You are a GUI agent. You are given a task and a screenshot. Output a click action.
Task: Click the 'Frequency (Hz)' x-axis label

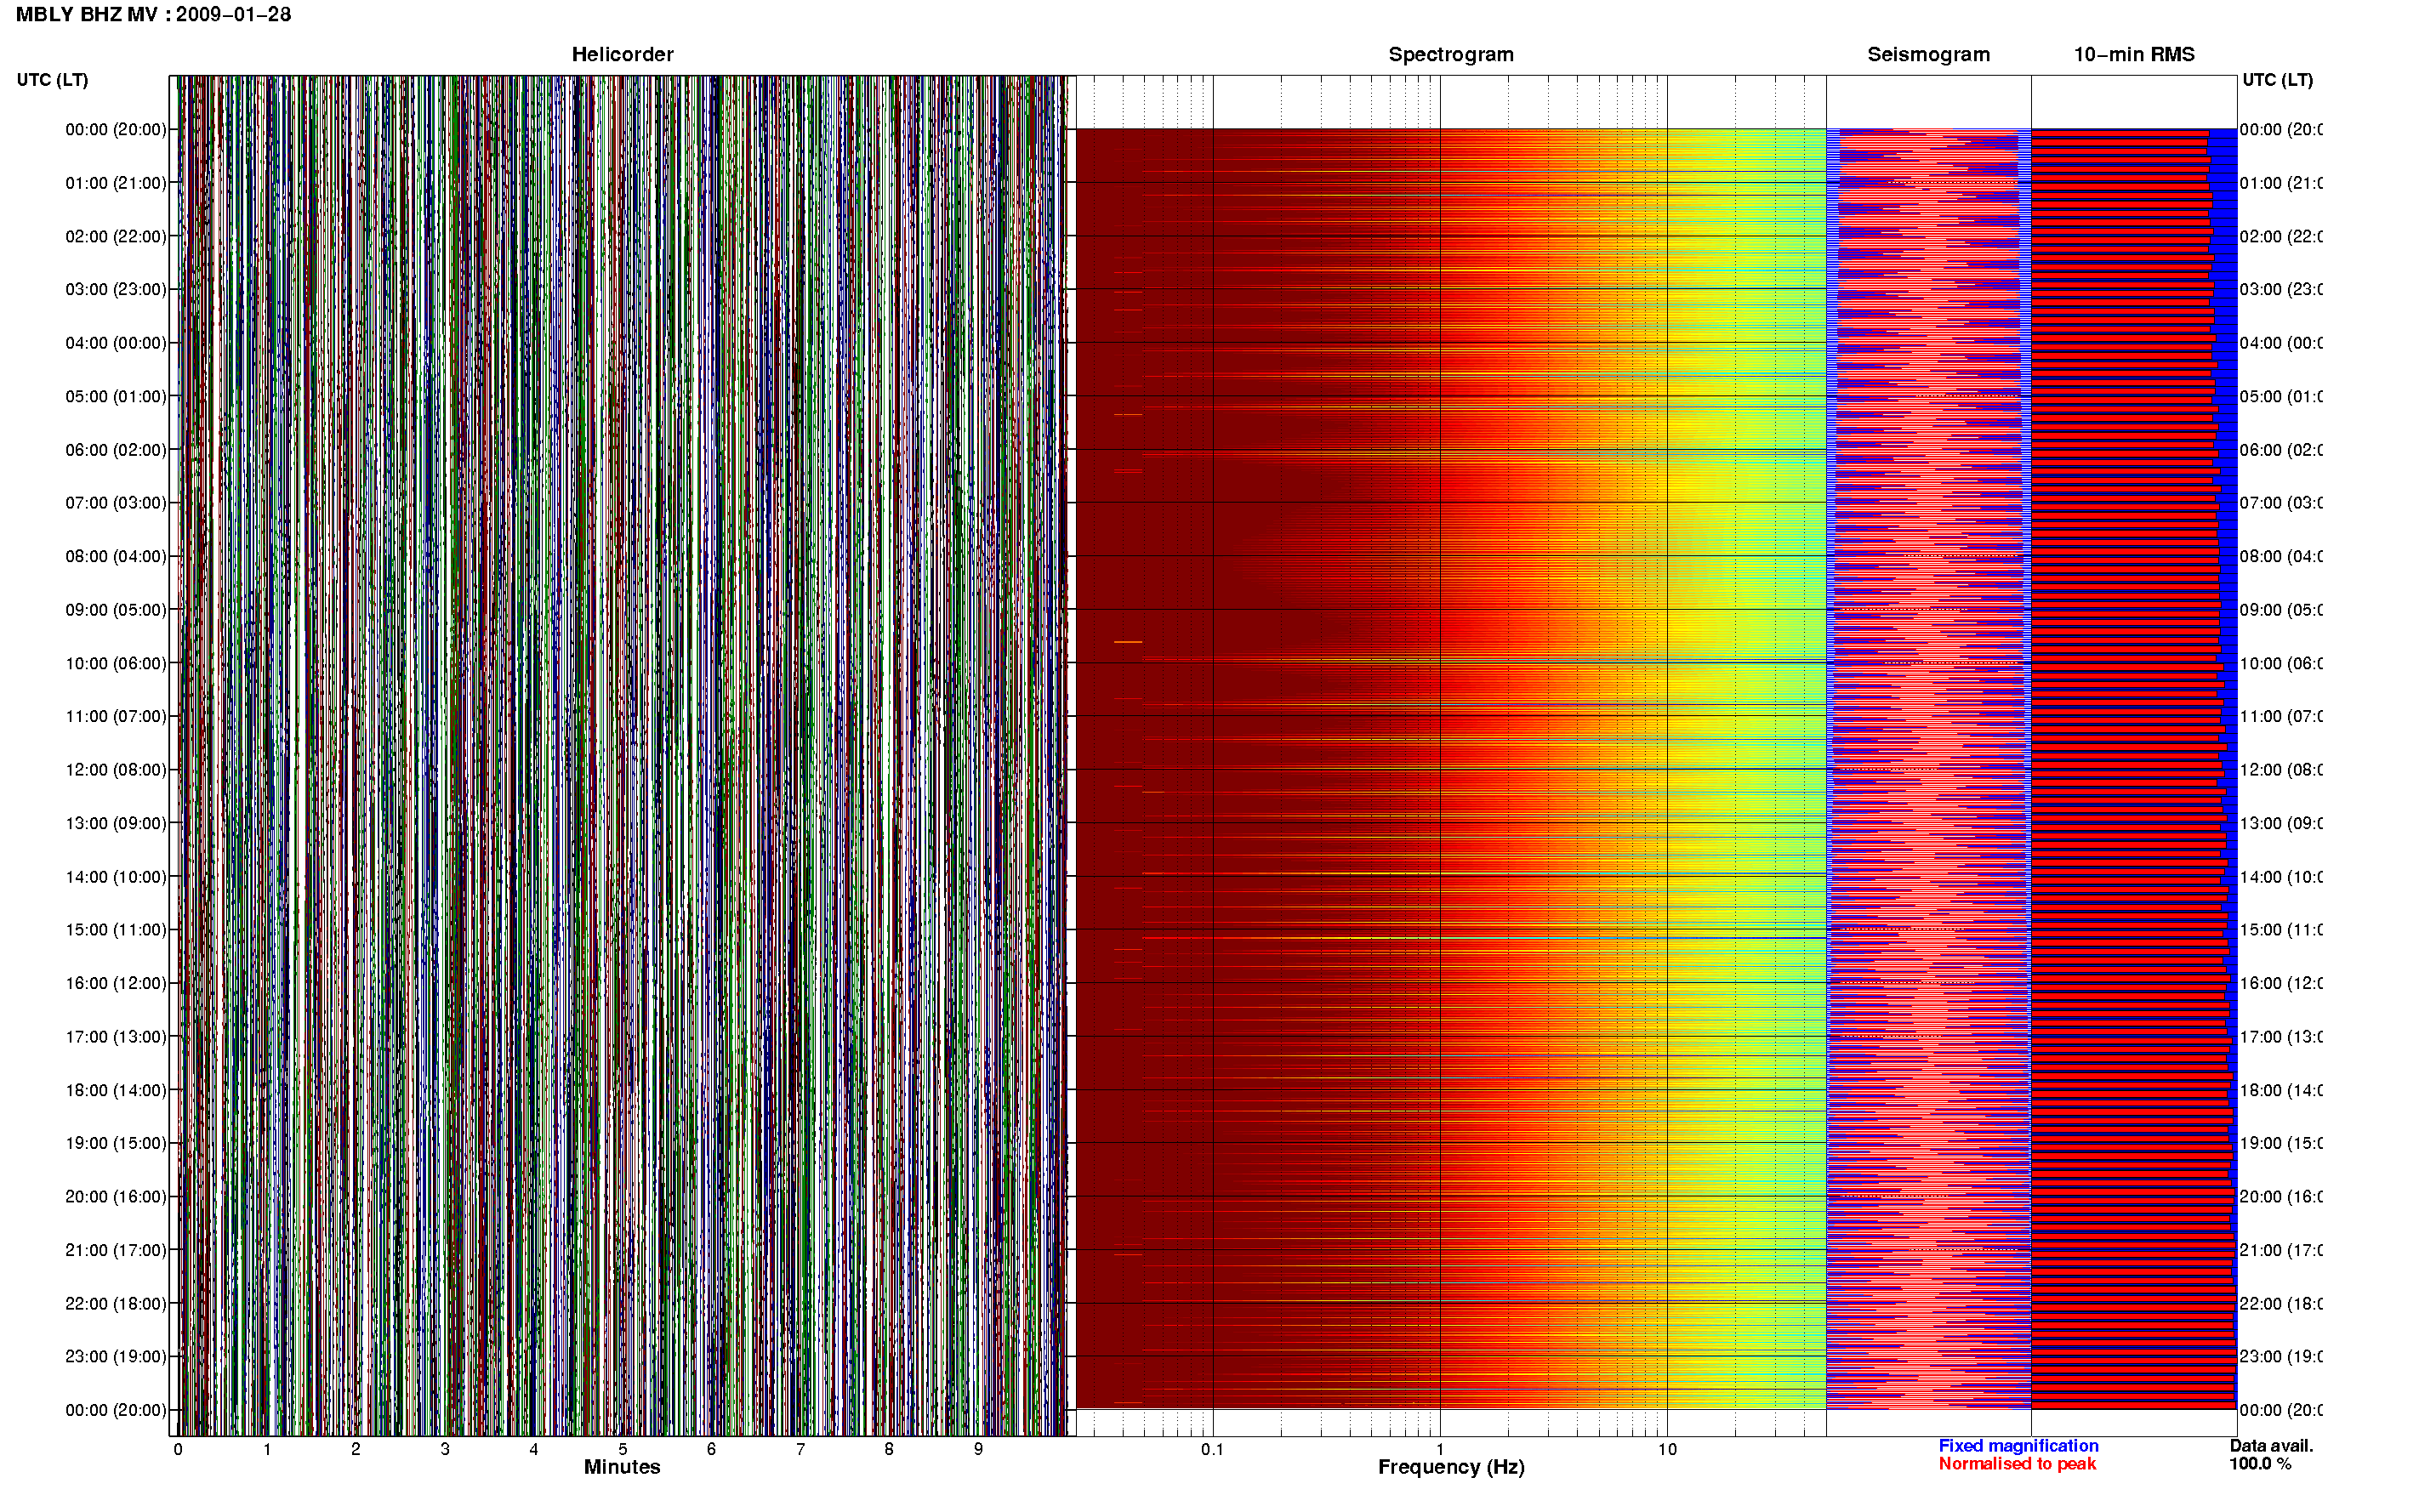click(x=1451, y=1468)
